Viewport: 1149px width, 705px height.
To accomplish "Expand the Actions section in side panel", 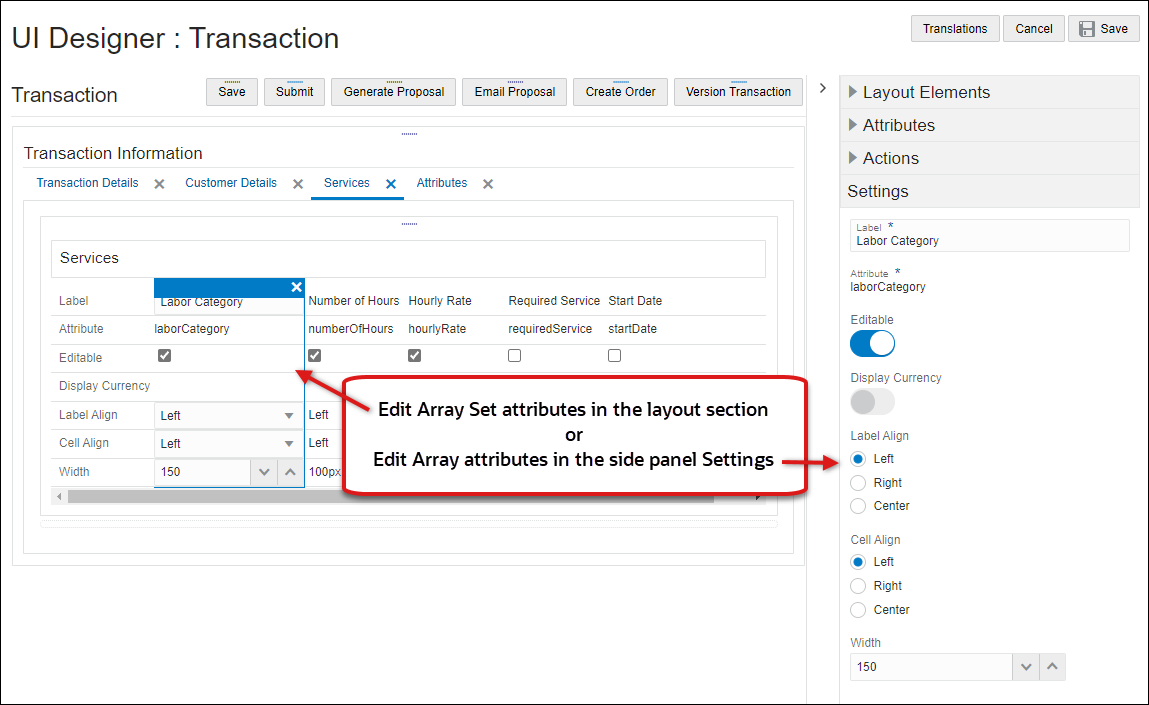I will tap(890, 158).
